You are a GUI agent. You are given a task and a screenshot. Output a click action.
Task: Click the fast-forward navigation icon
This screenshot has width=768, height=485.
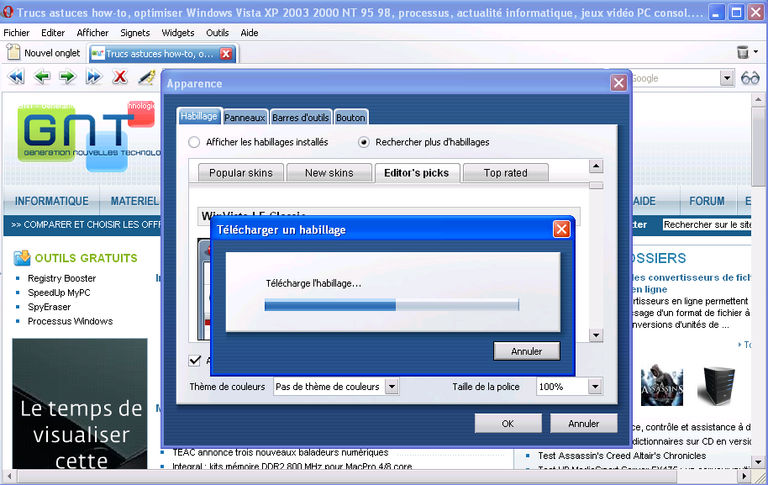(x=94, y=77)
